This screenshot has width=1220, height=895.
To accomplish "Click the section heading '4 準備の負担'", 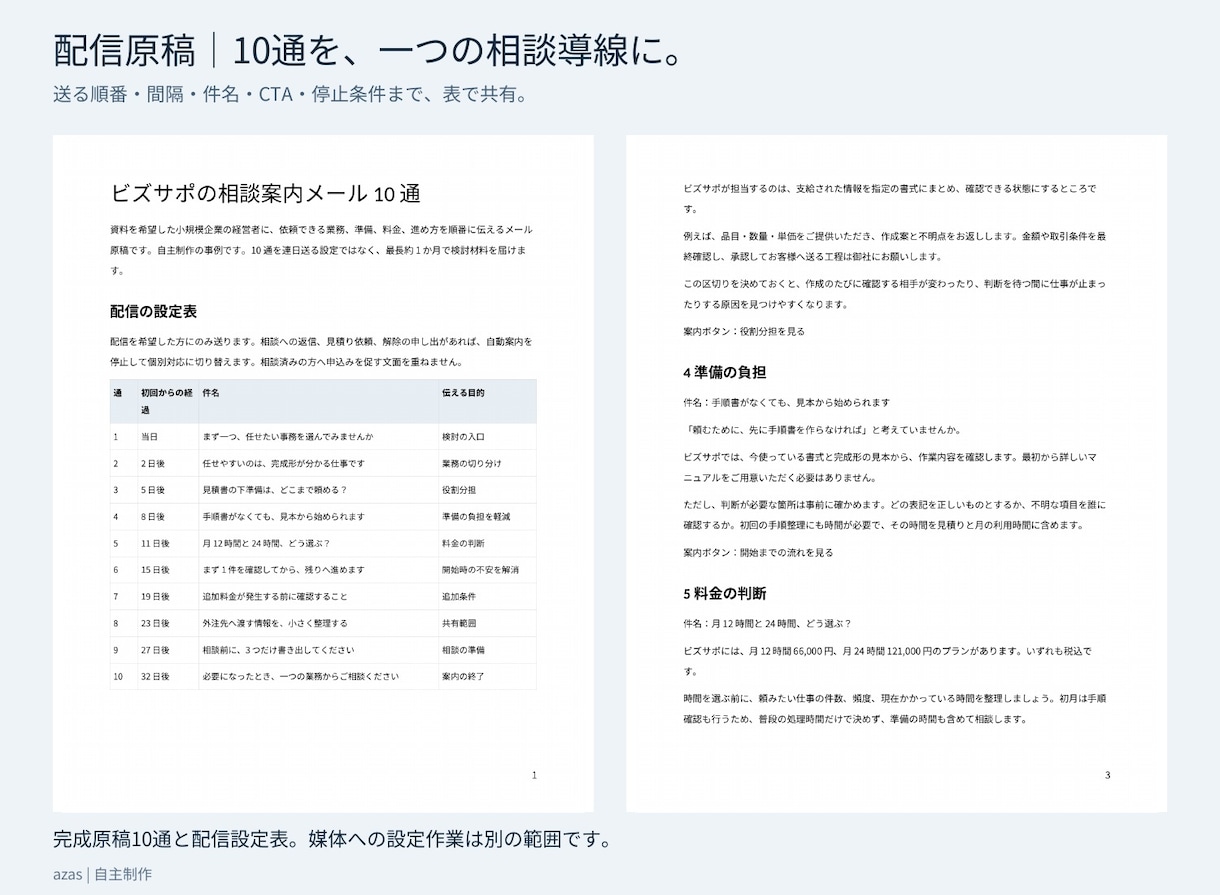I will click(x=725, y=372).
